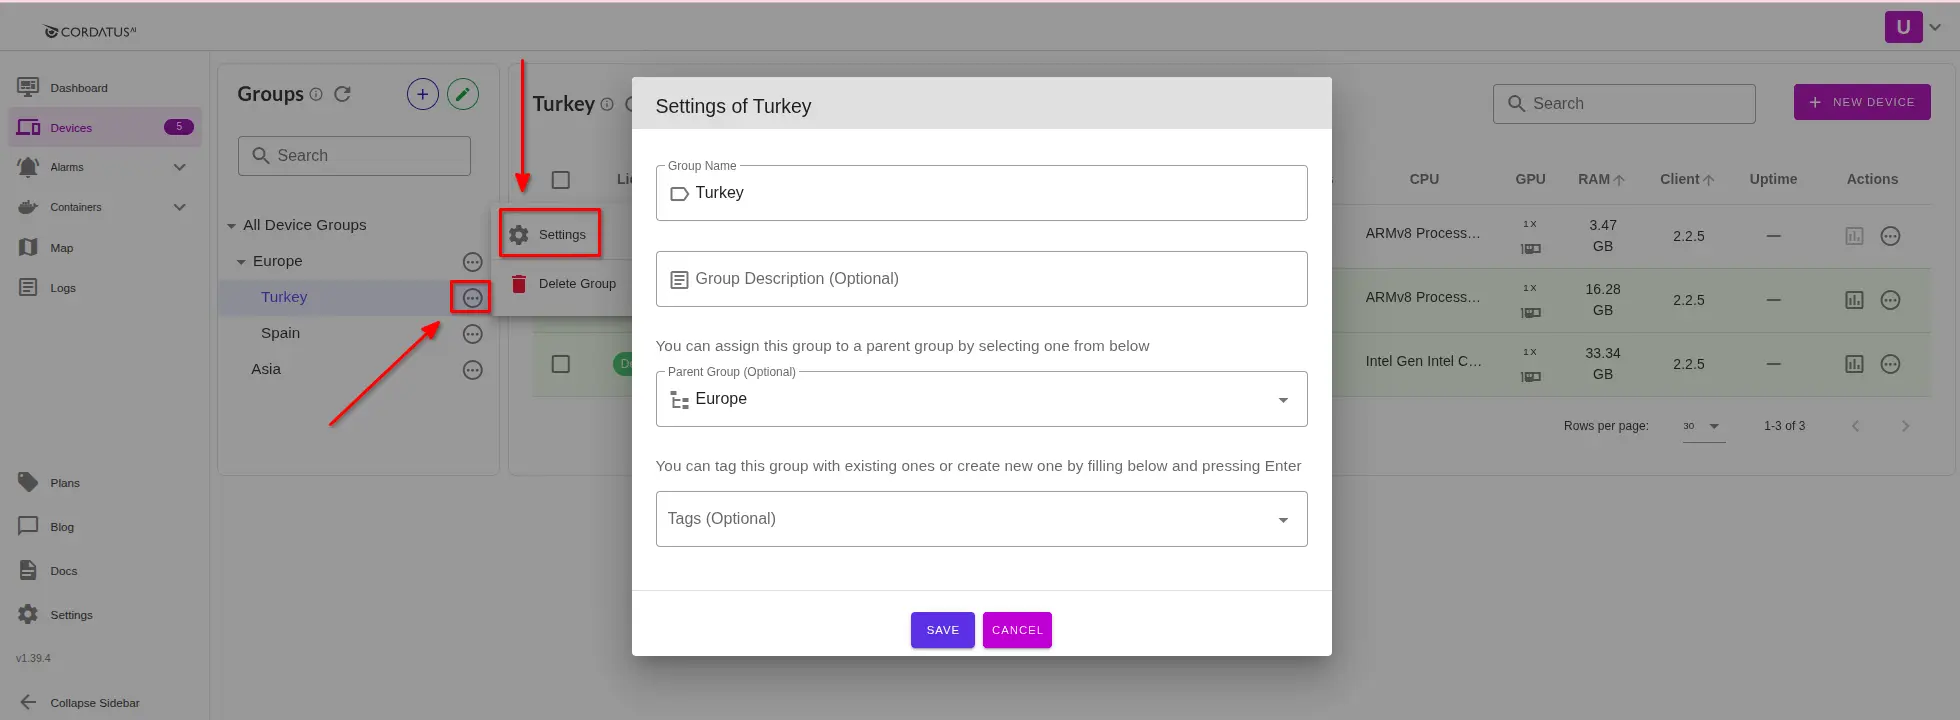The height and width of the screenshot is (720, 1960).
Task: Open the Parent Group dropdown showing Europe
Action: (981, 399)
